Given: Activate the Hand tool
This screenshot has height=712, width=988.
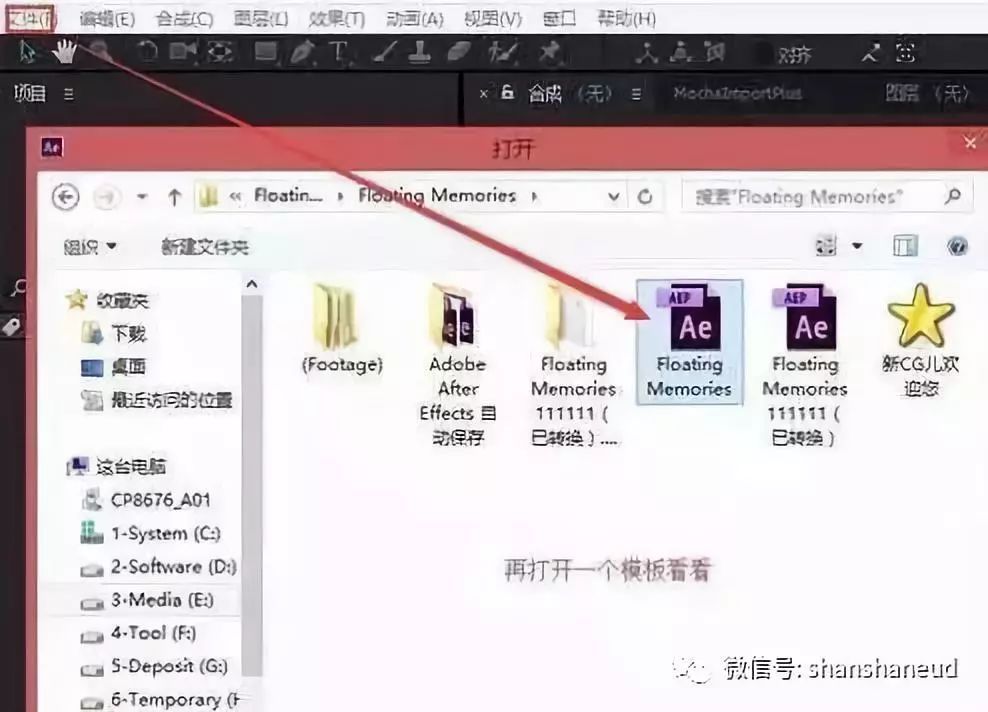Looking at the screenshot, I should point(65,52).
